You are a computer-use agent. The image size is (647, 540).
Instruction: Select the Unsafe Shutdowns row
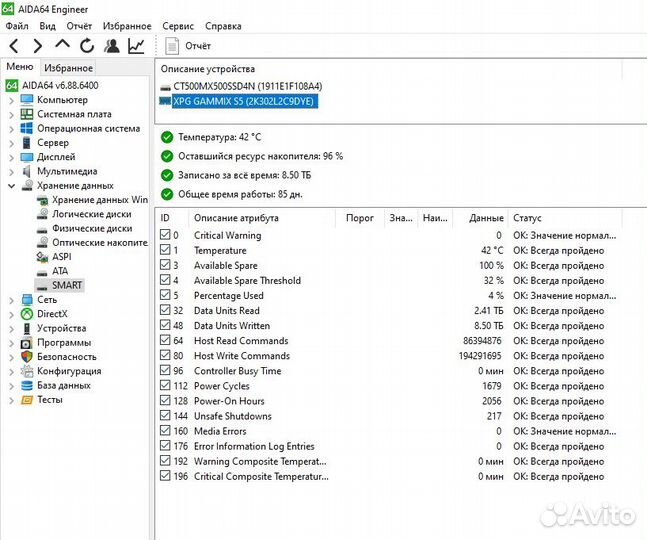(388, 416)
